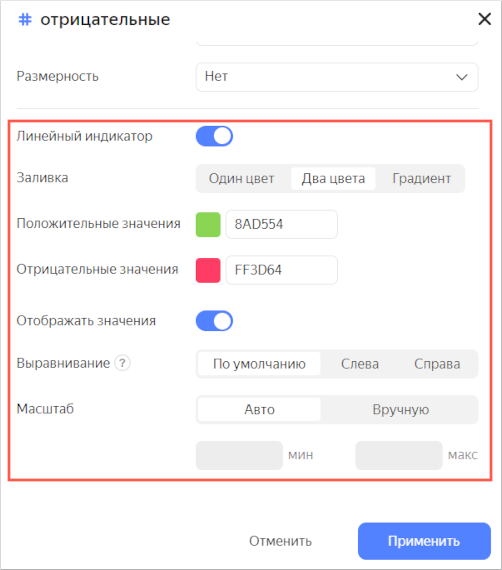Viewport: 502px width, 570px height.
Task: Select Один цвет fill option
Action: pos(241,178)
